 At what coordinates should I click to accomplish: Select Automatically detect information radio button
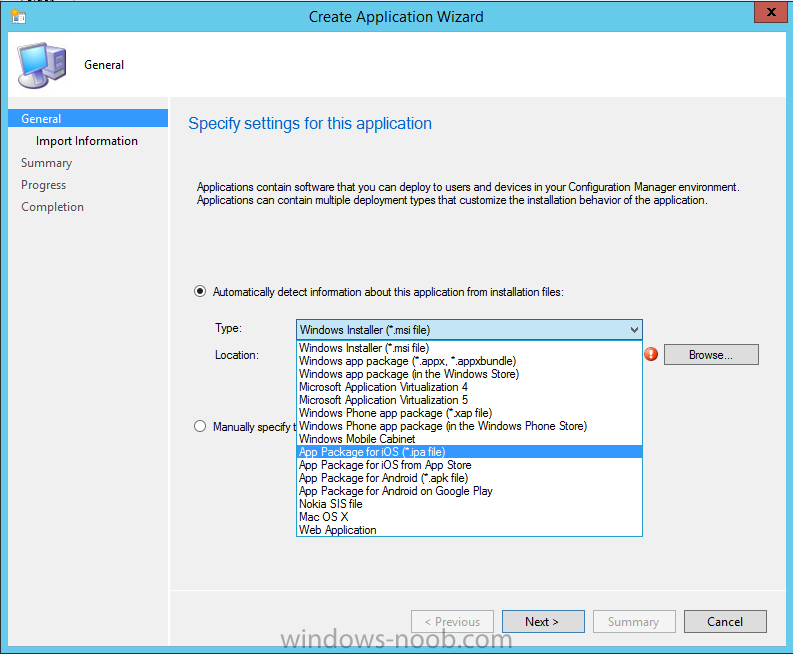pos(200,291)
